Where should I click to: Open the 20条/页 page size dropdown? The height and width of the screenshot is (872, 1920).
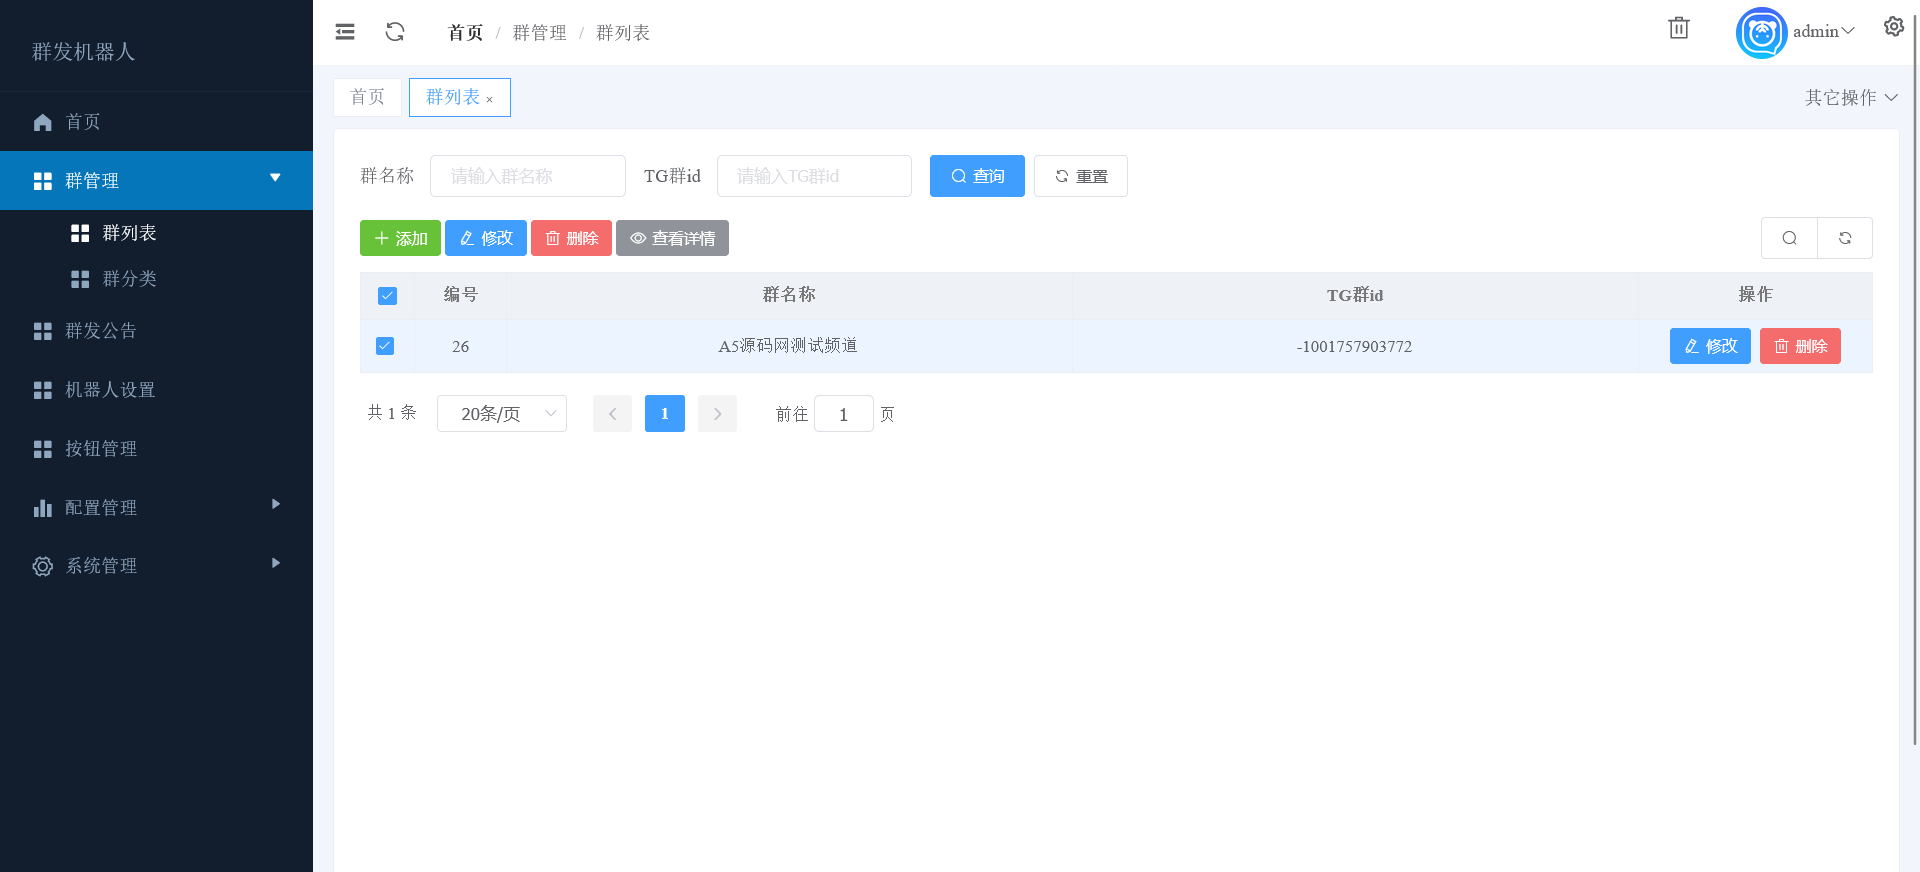coord(502,414)
